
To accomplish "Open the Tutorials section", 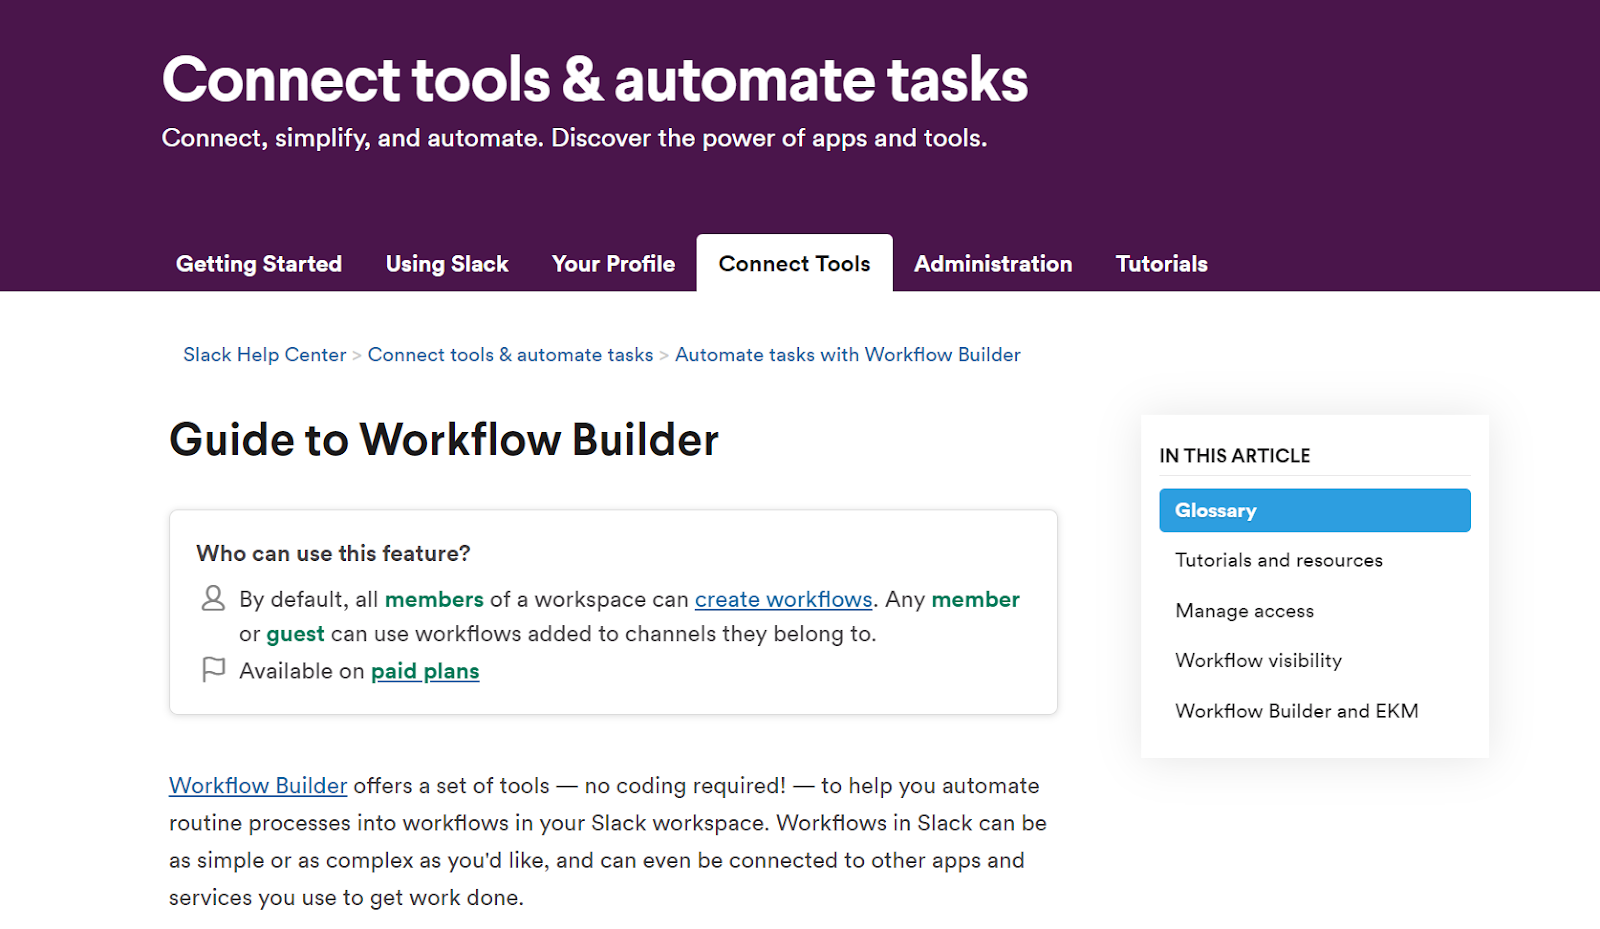I will 1161,263.
